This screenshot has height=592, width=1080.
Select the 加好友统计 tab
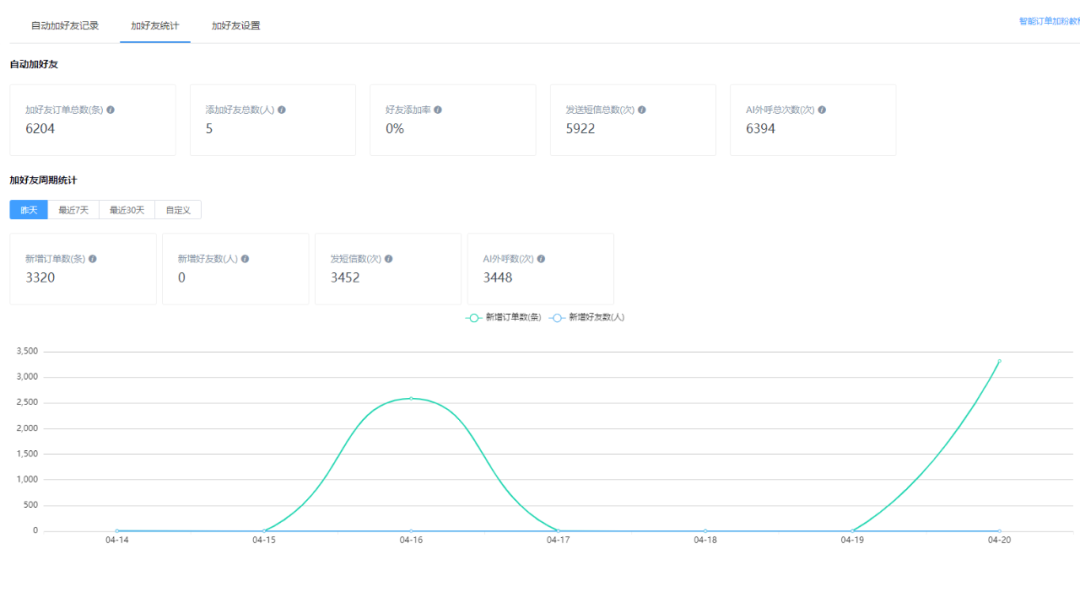[x=155, y=25]
